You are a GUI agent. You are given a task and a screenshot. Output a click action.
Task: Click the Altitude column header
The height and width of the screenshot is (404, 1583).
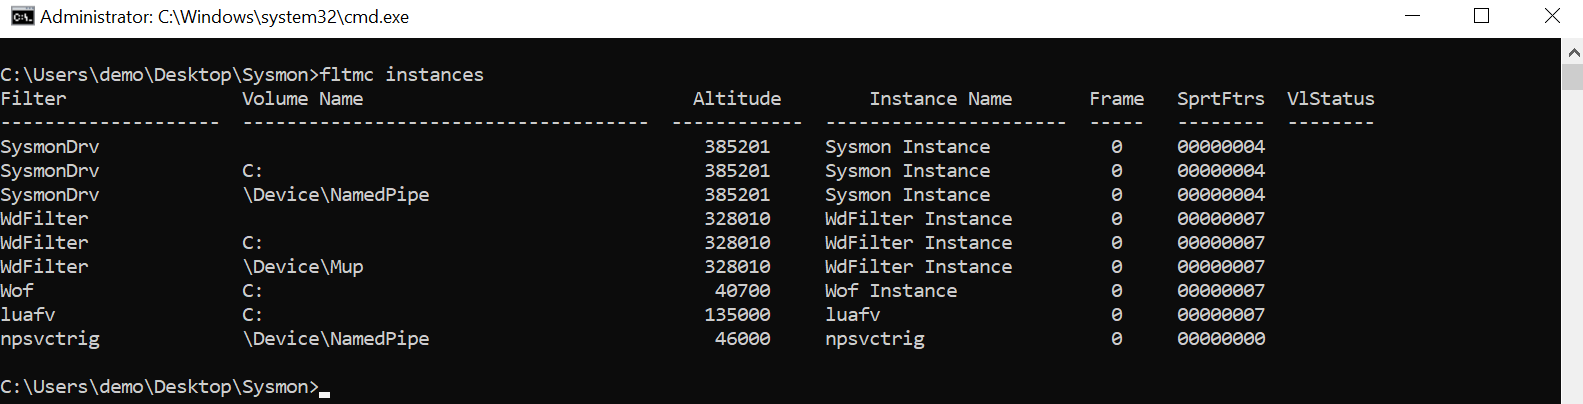point(737,99)
